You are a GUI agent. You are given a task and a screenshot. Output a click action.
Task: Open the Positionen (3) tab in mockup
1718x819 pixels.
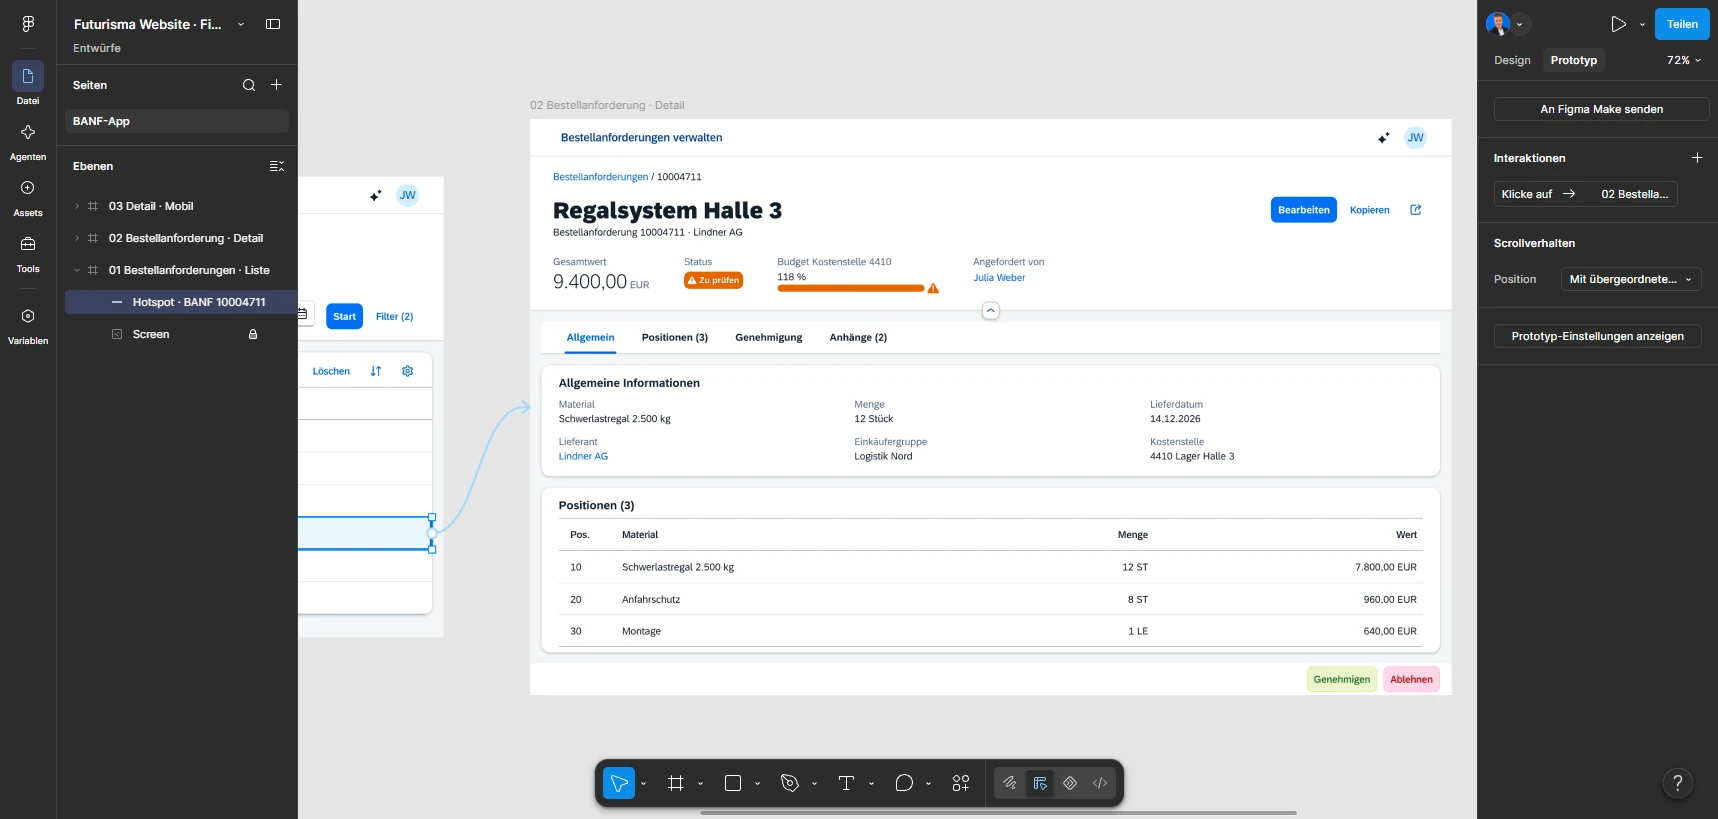point(675,337)
